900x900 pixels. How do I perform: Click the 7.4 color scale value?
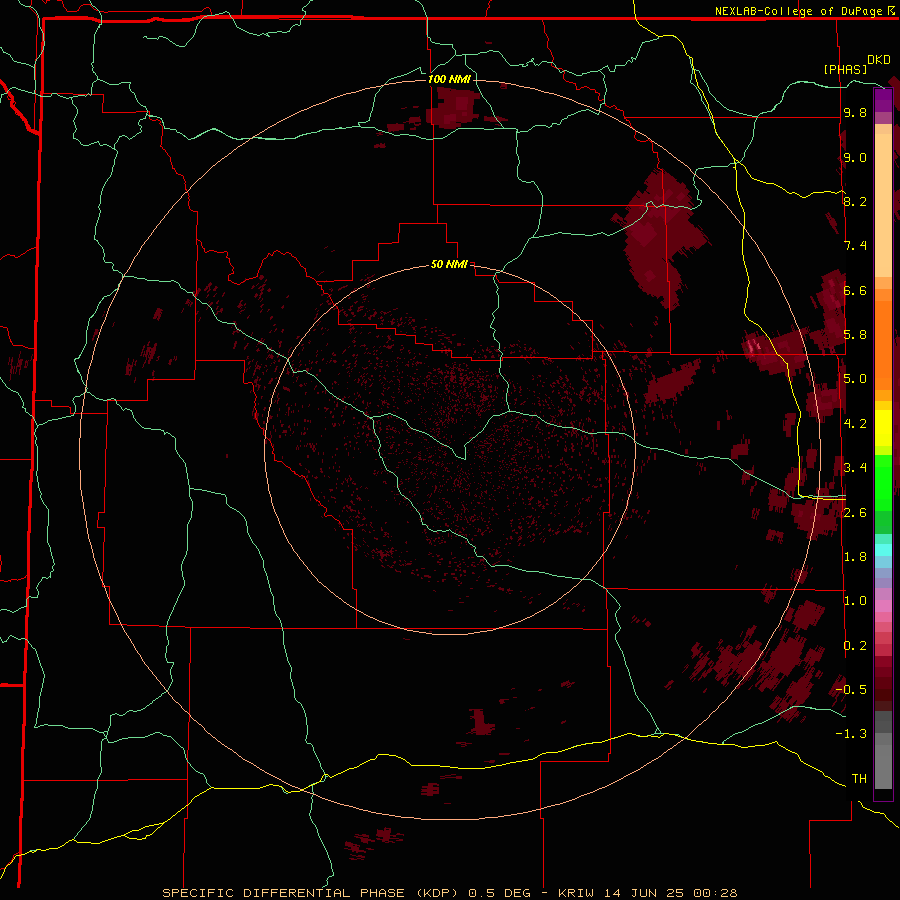(855, 246)
